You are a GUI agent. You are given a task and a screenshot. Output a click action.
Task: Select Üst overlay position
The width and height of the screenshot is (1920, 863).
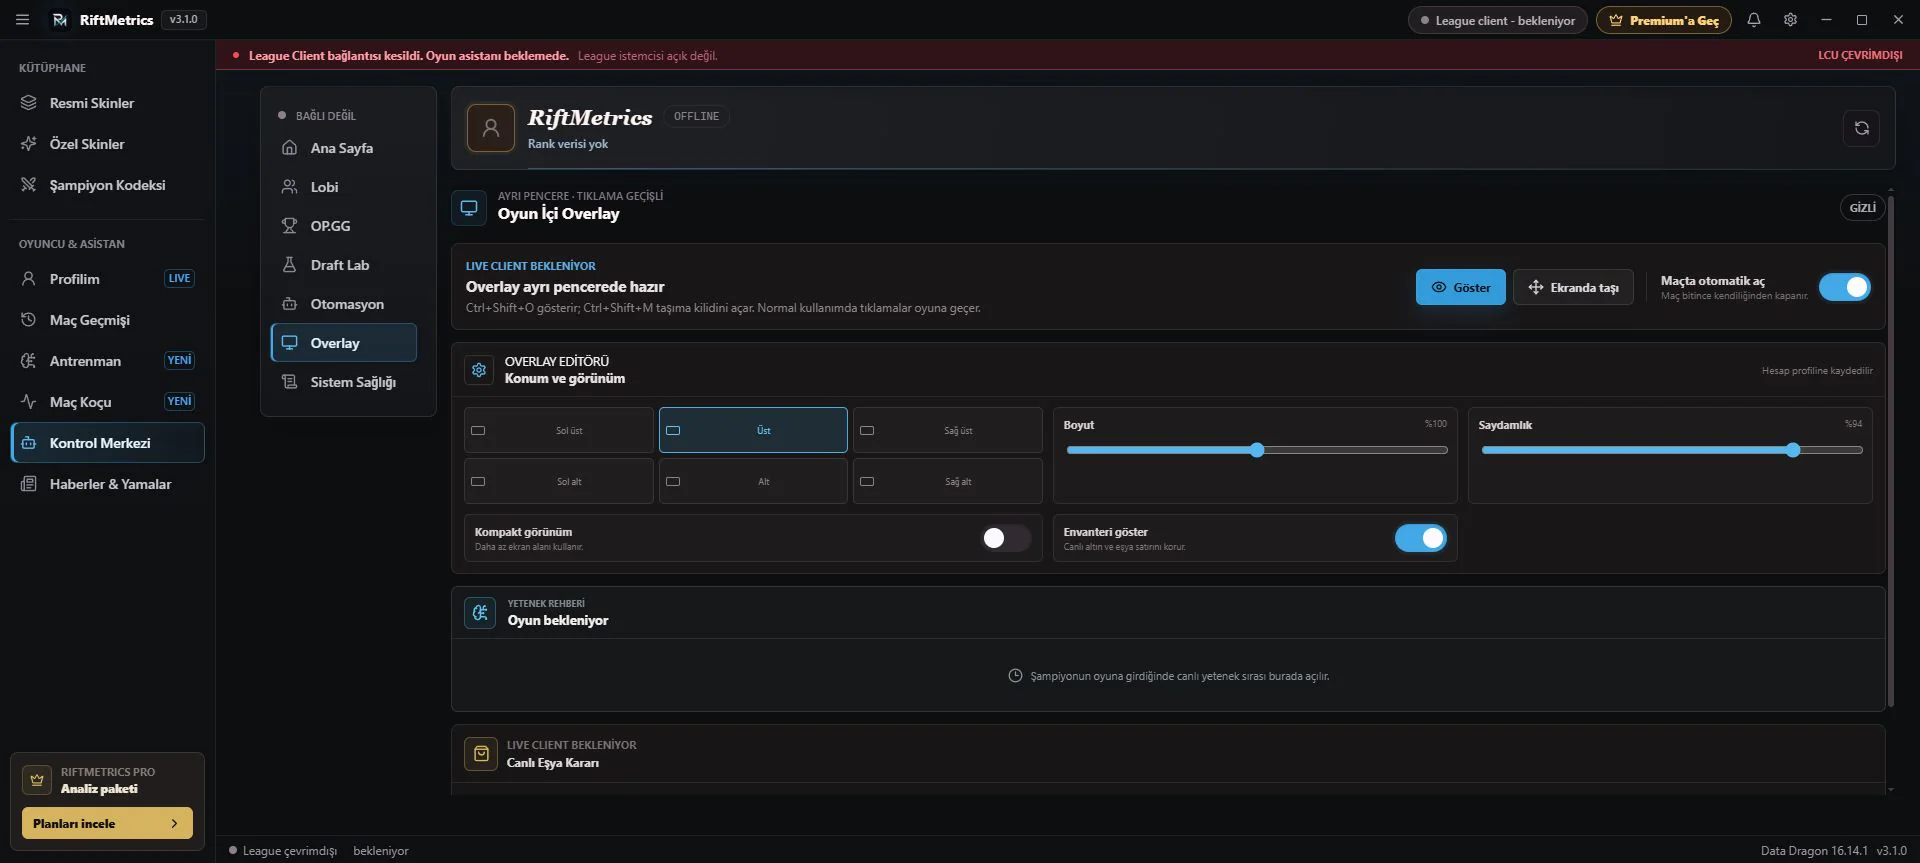tap(753, 430)
